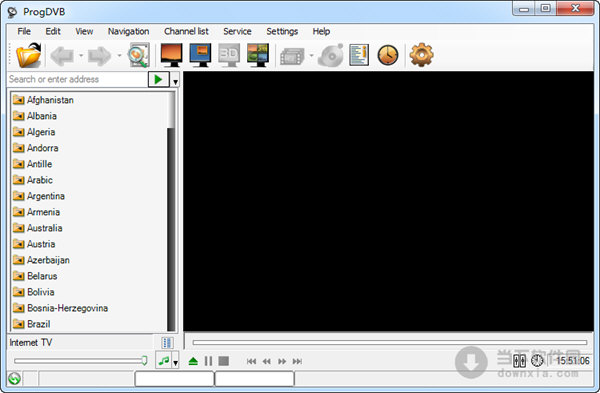This screenshot has width=600, height=393.
Task: Select the Bosnia-Herzegovina folder
Action: tap(60, 308)
